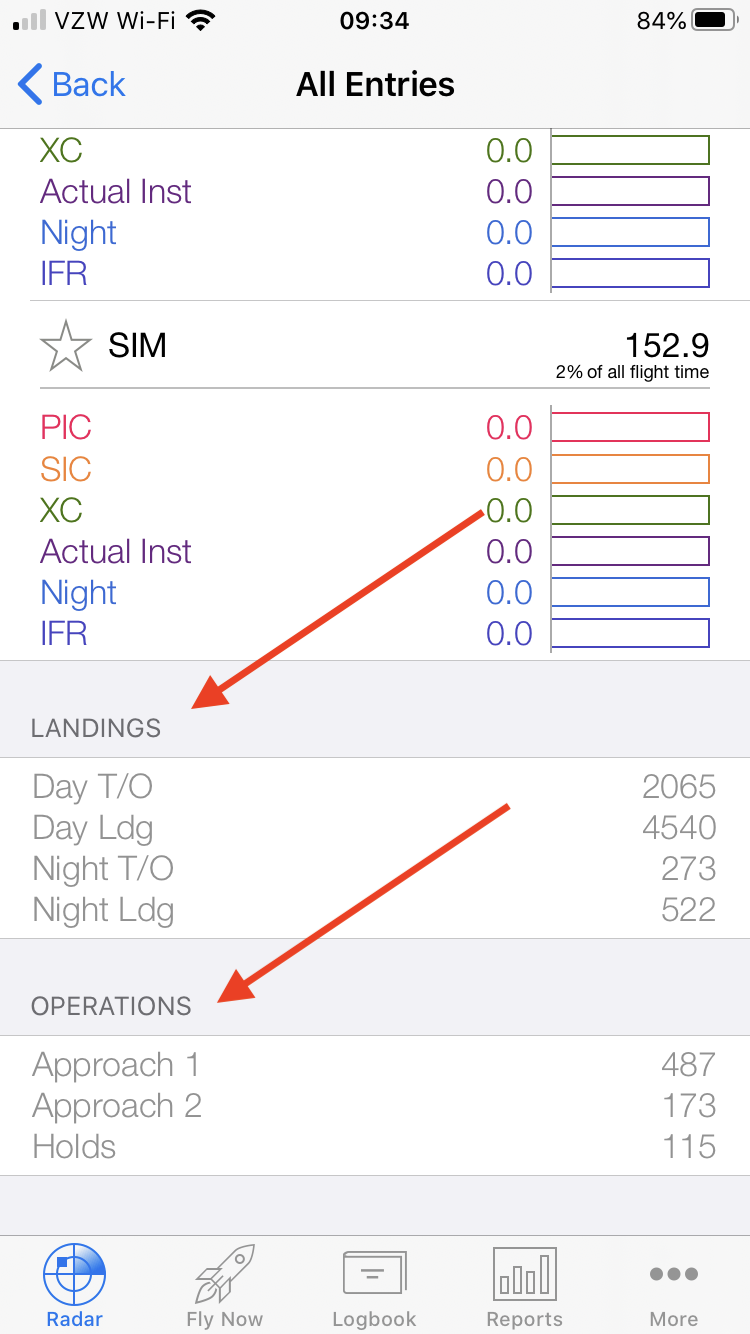Select the SIM Night blue label

78,593
